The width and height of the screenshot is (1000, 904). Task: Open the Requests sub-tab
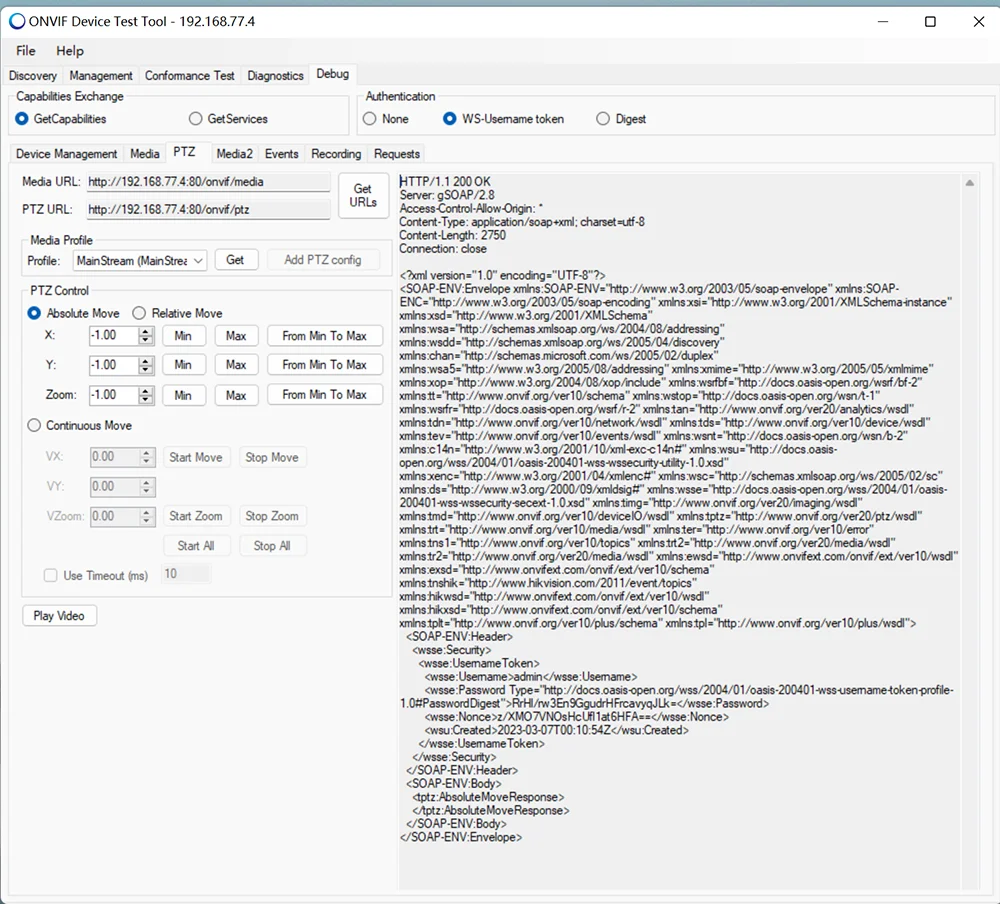click(397, 154)
